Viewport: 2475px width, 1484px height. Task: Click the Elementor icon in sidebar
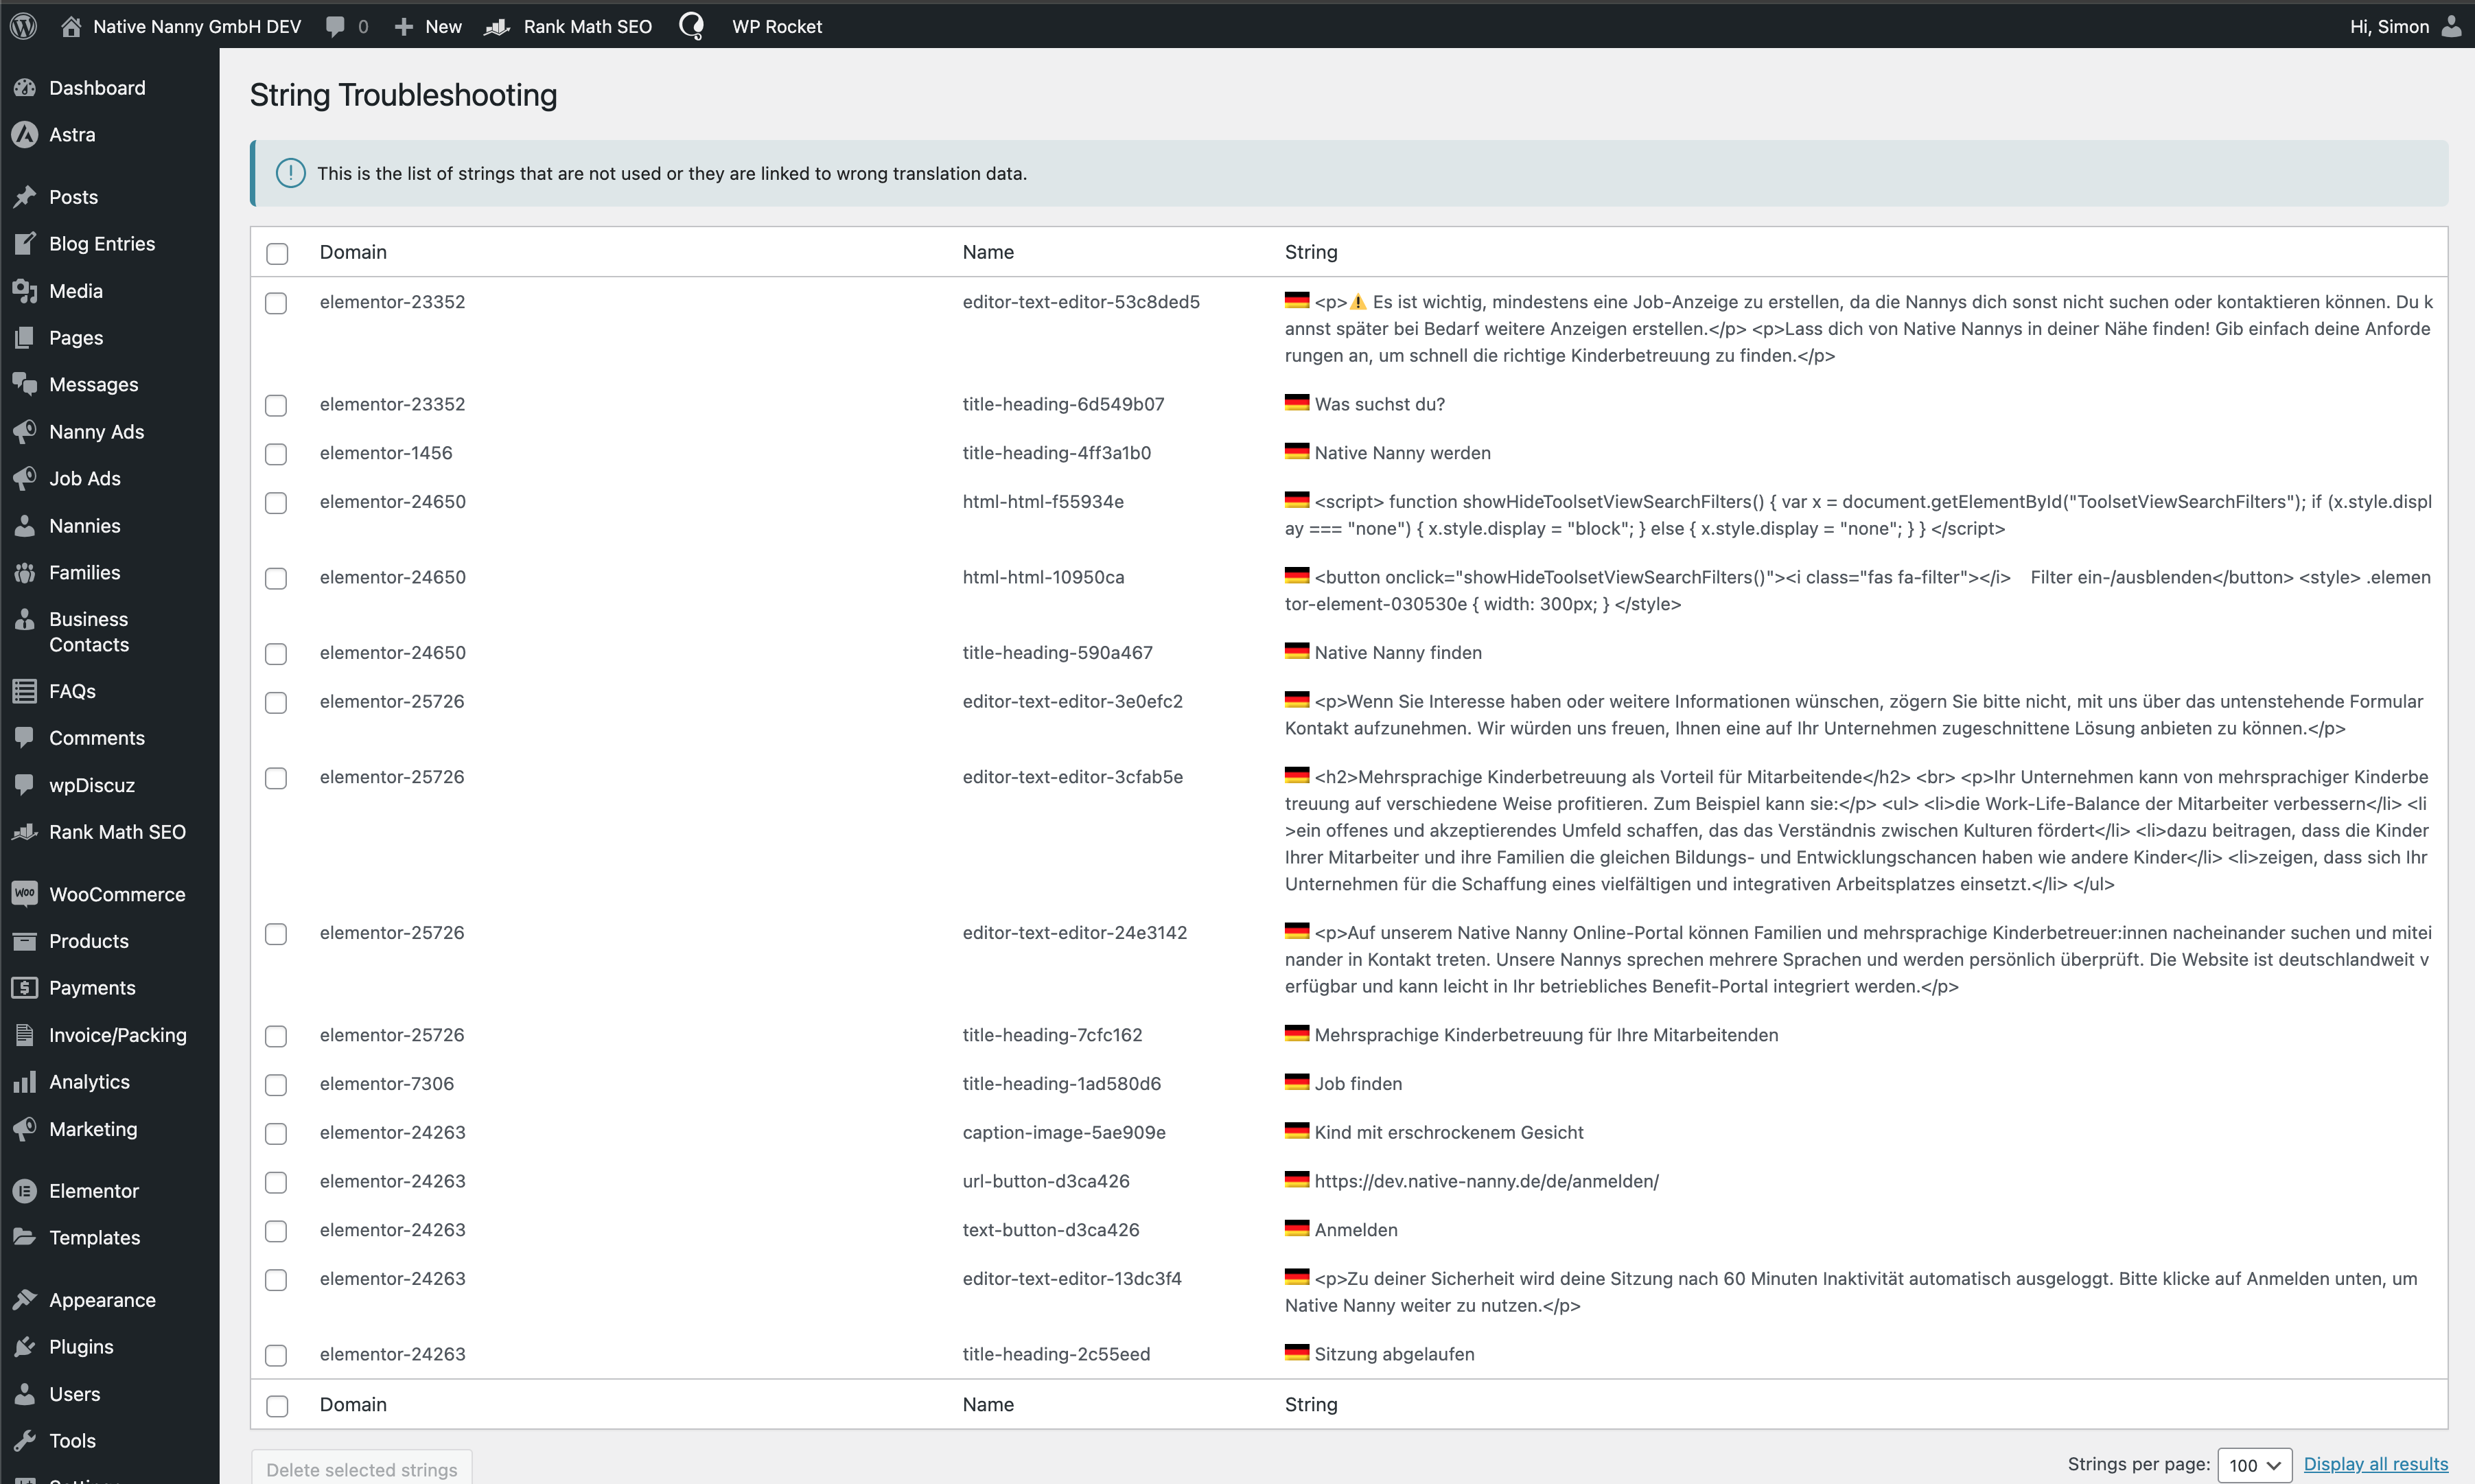point(25,1191)
